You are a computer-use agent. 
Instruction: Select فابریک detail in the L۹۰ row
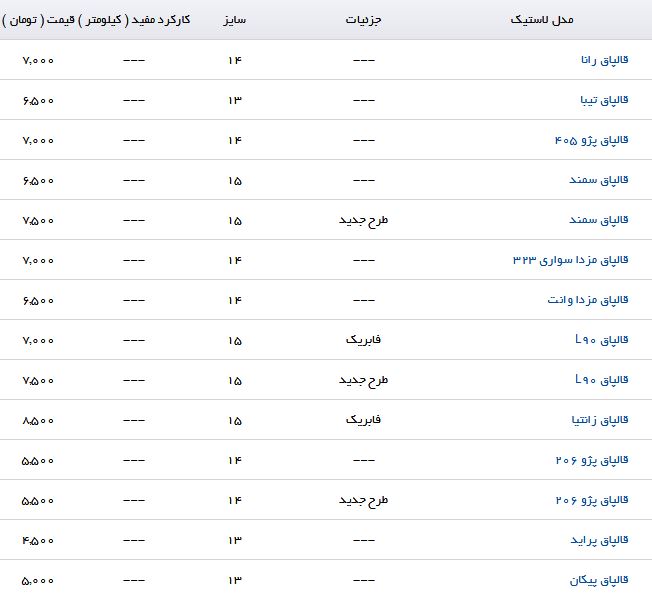pos(363,341)
